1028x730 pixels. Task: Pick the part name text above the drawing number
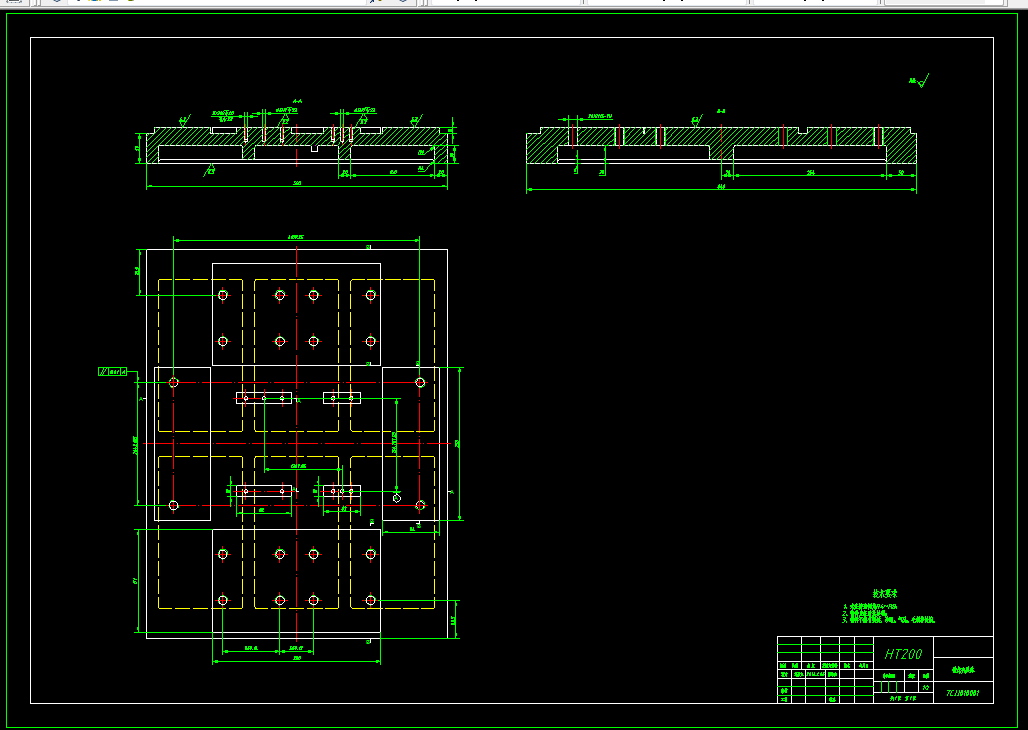tap(963, 670)
